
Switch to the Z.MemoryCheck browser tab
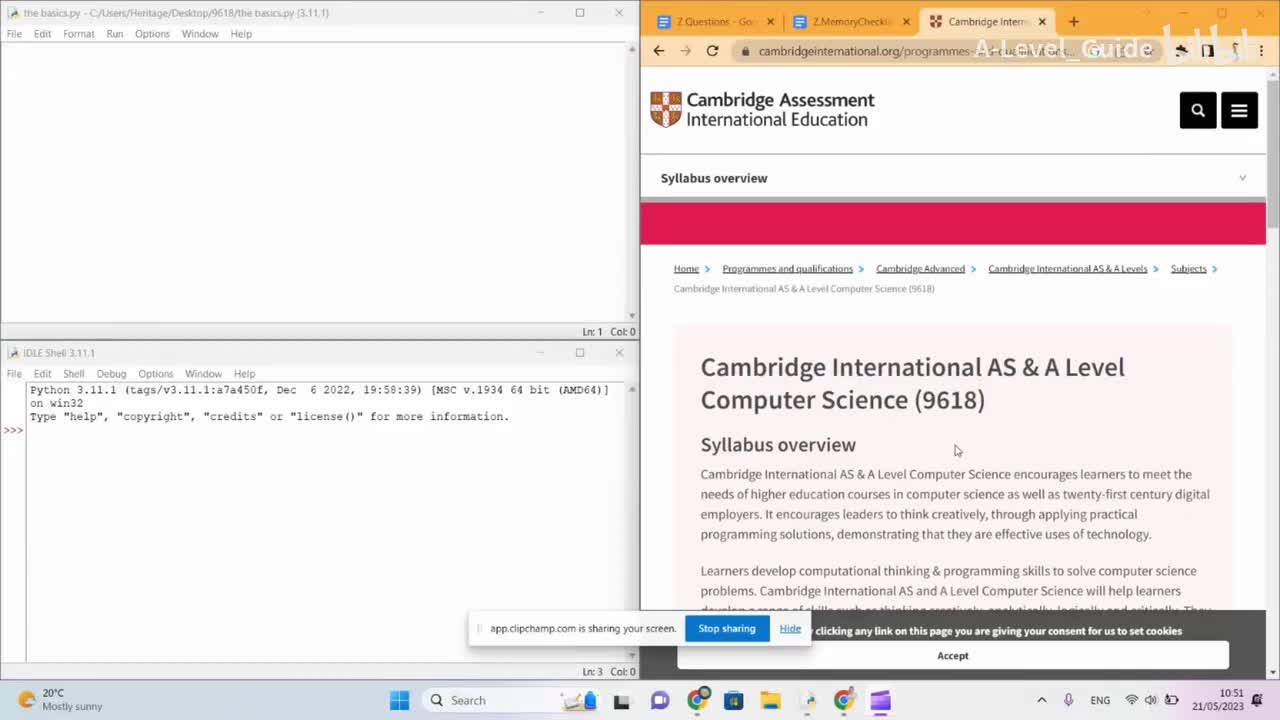coord(850,21)
